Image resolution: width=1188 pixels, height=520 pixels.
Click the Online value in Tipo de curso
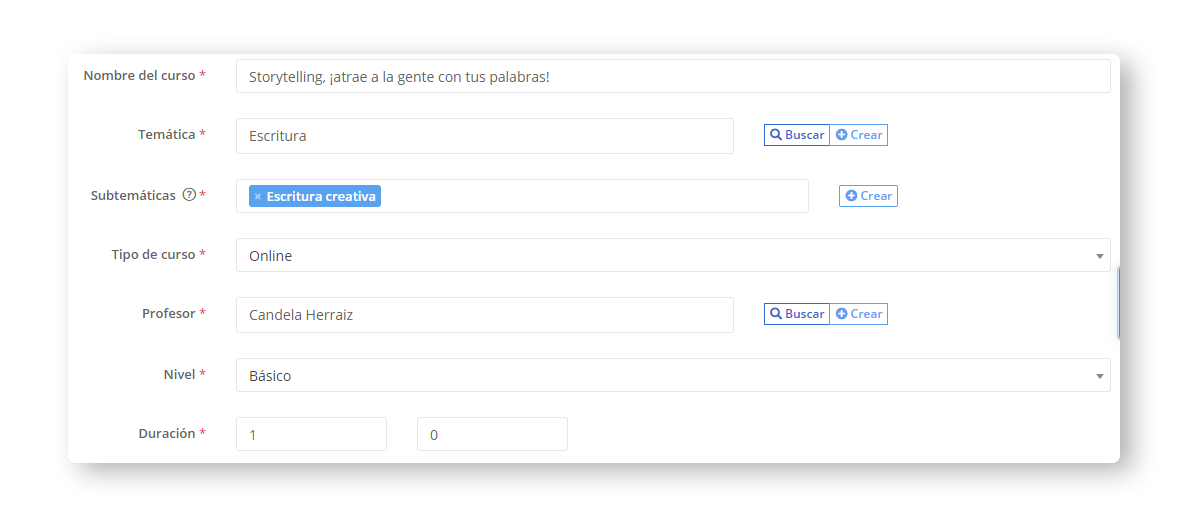271,256
